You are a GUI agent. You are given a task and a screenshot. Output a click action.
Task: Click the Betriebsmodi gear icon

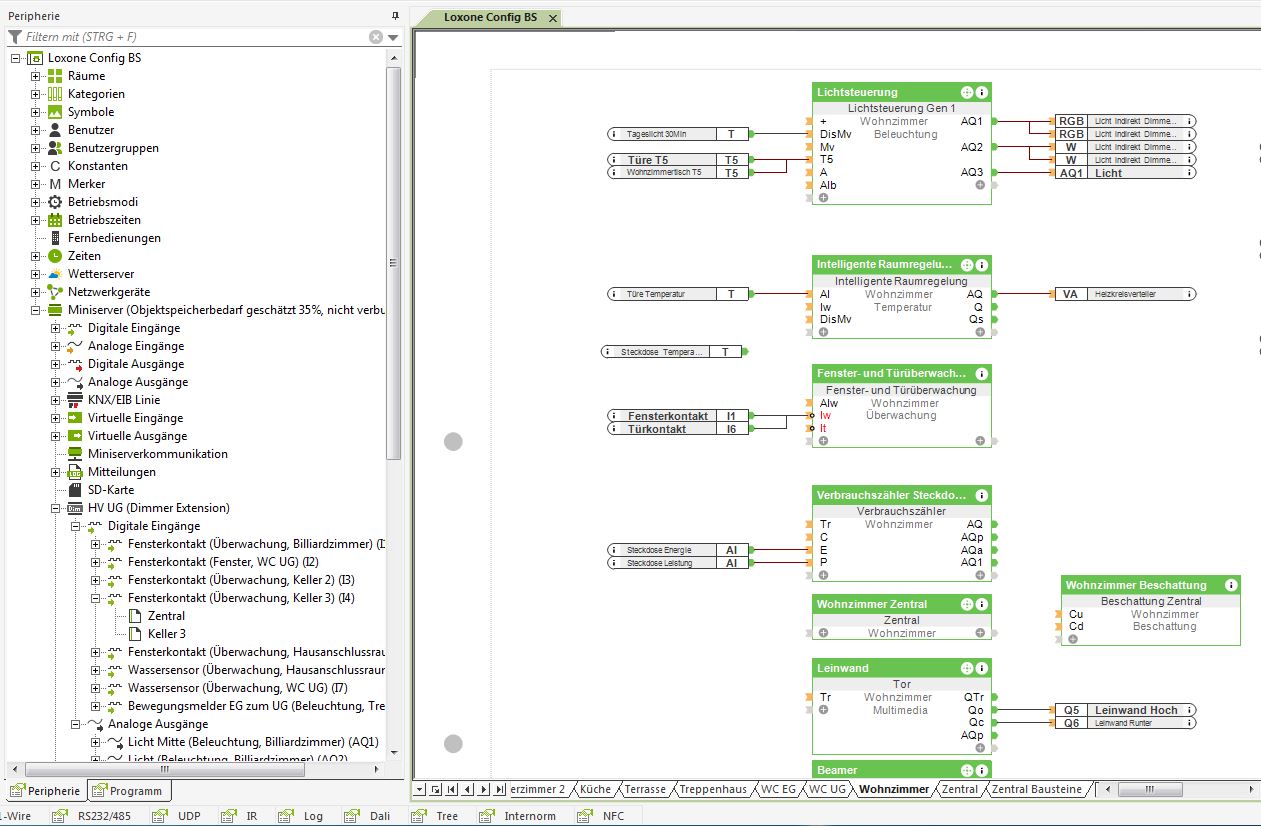point(55,202)
